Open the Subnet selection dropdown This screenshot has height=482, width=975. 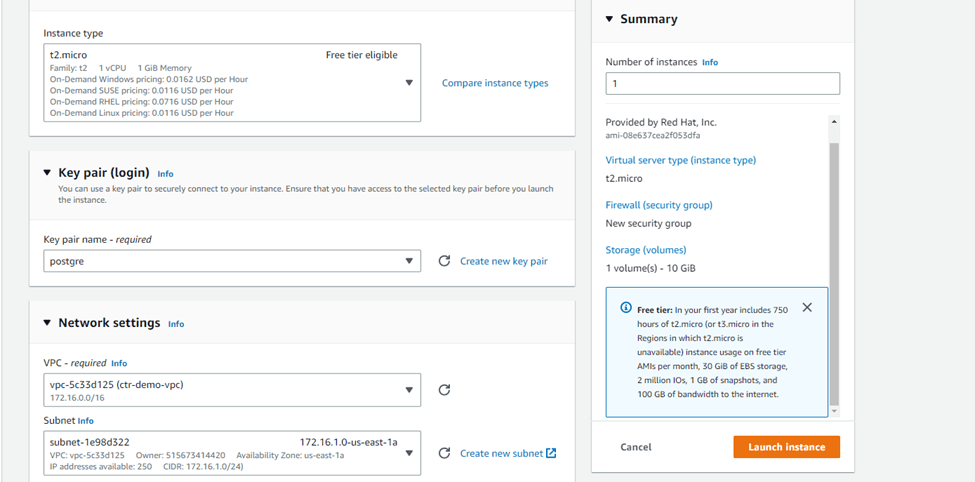point(408,453)
